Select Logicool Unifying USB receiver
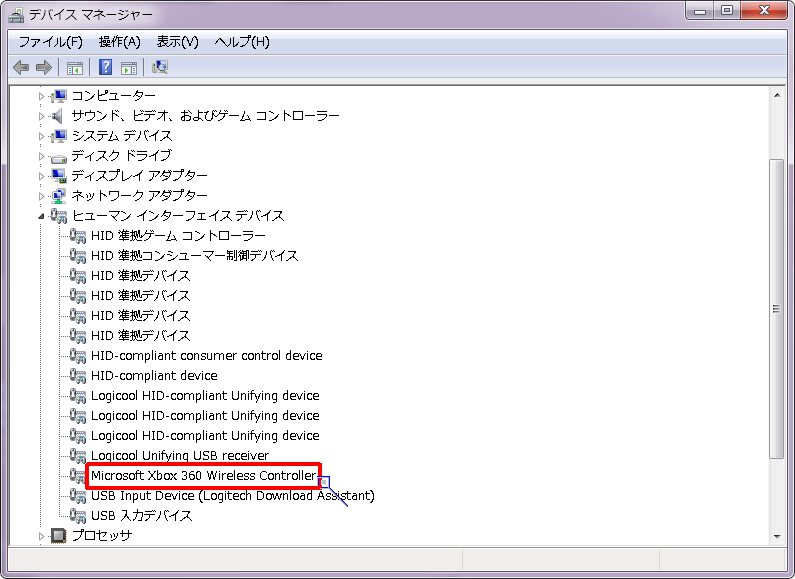This screenshot has height=579, width=795. [x=180, y=455]
